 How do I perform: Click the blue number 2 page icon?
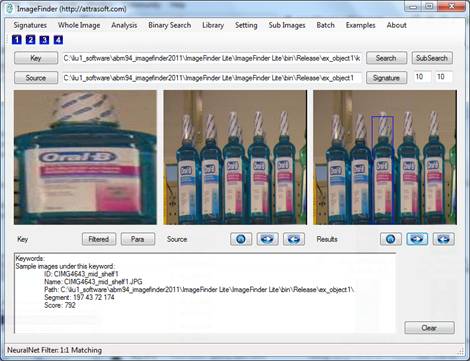click(30, 40)
